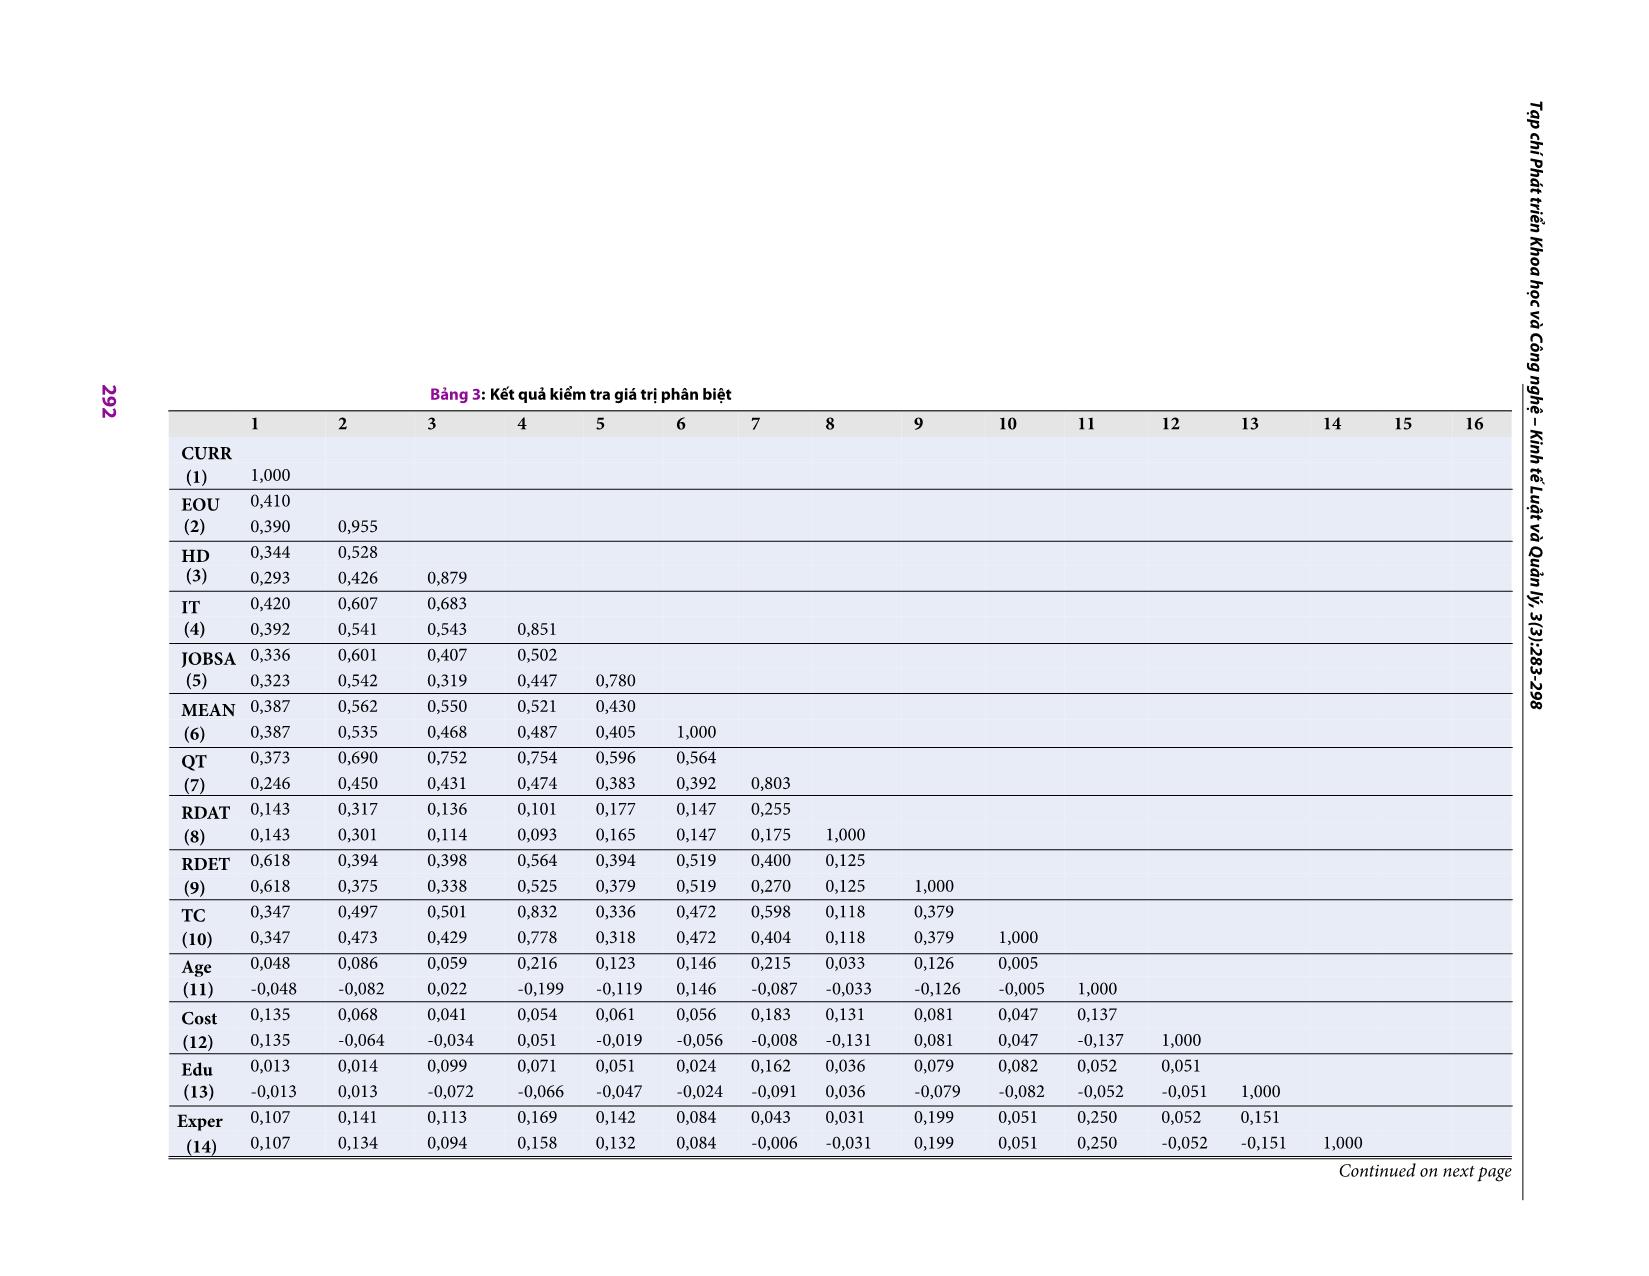Viewport: 1649px width, 1276px height.
Task: Click the 'Continued on next page' note
Action: pos(1425,1171)
